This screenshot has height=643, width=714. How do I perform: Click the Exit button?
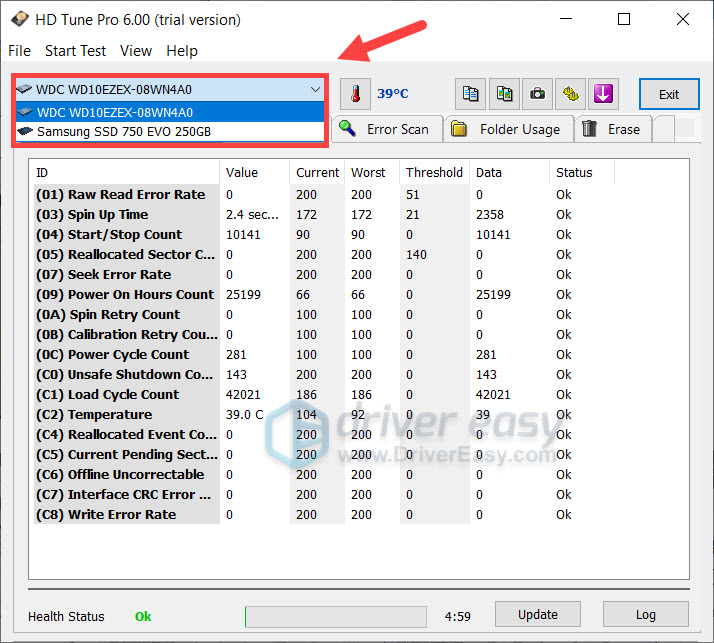(669, 94)
